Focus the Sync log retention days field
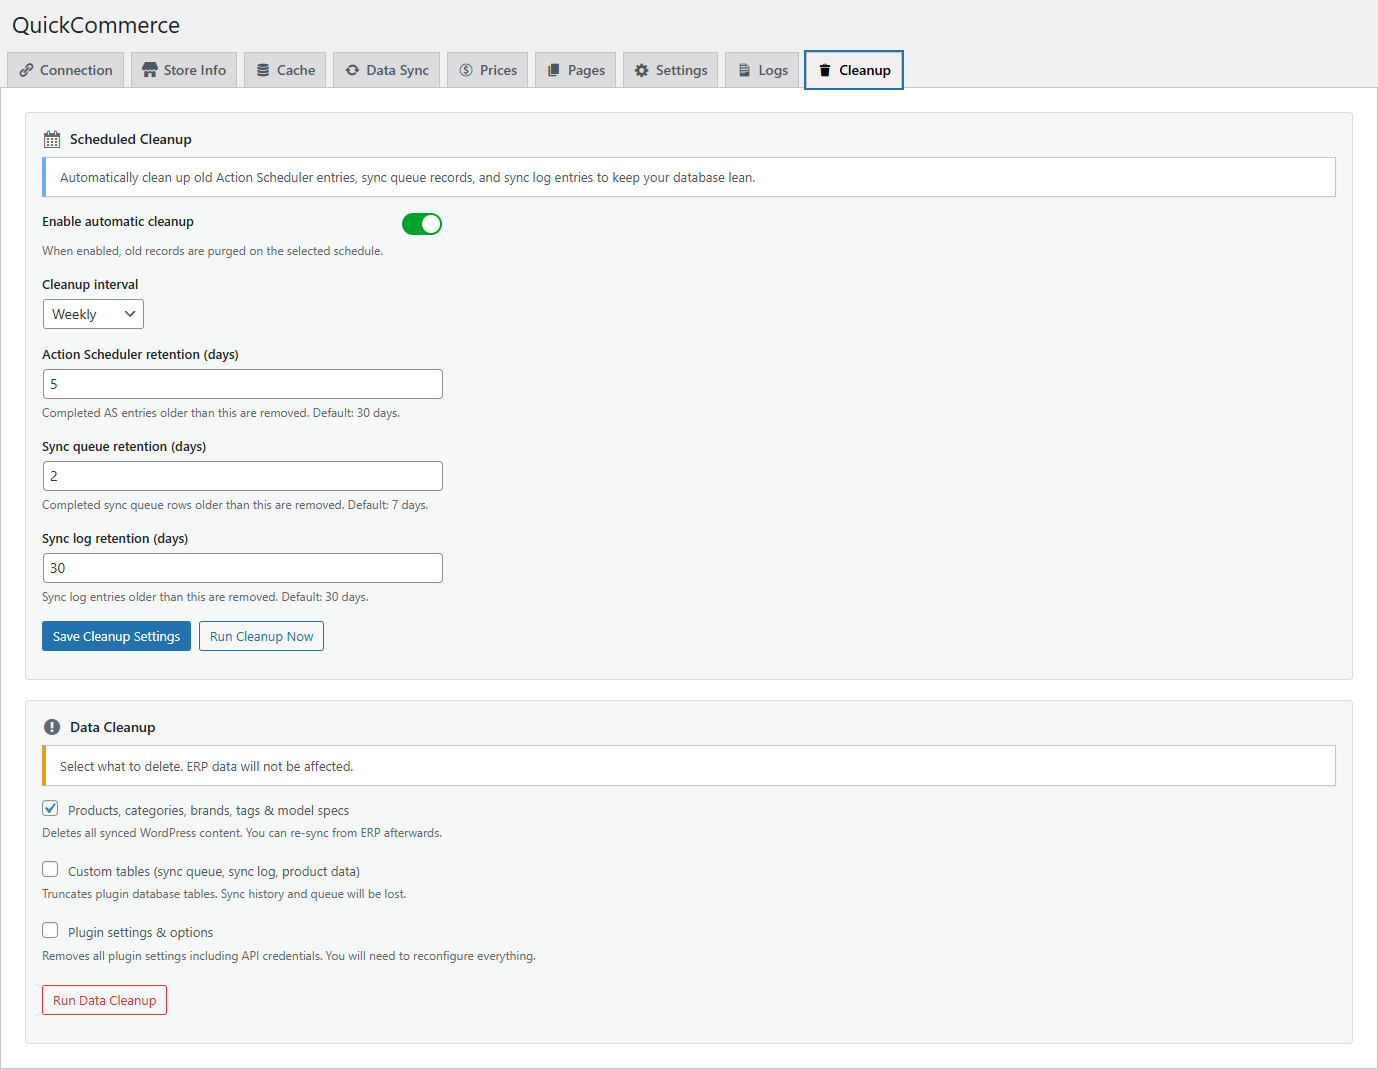The image size is (1378, 1069). pyautogui.click(x=243, y=568)
